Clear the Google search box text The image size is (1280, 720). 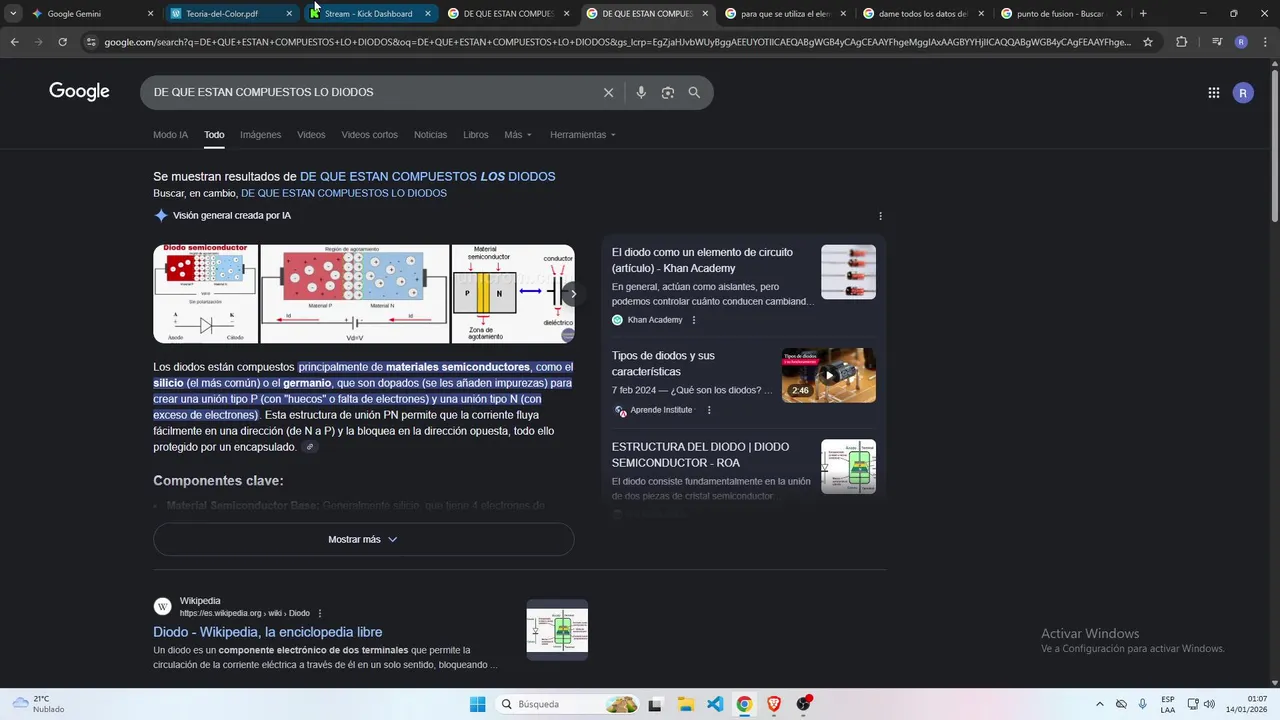pos(608,92)
